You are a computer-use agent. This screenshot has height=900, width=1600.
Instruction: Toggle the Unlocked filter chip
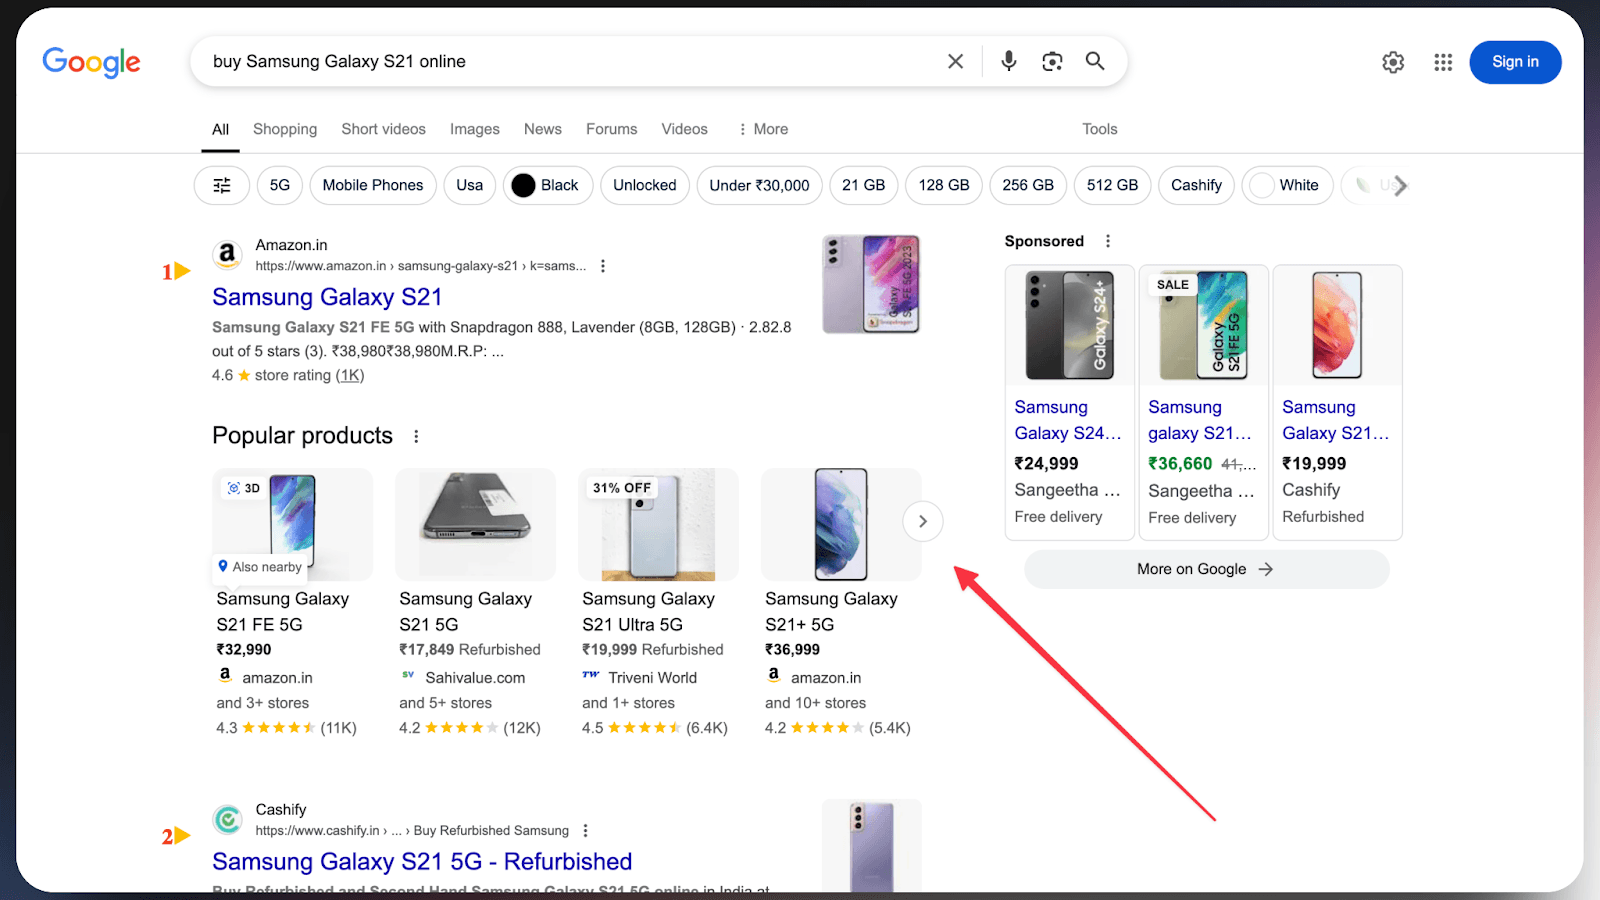click(645, 185)
